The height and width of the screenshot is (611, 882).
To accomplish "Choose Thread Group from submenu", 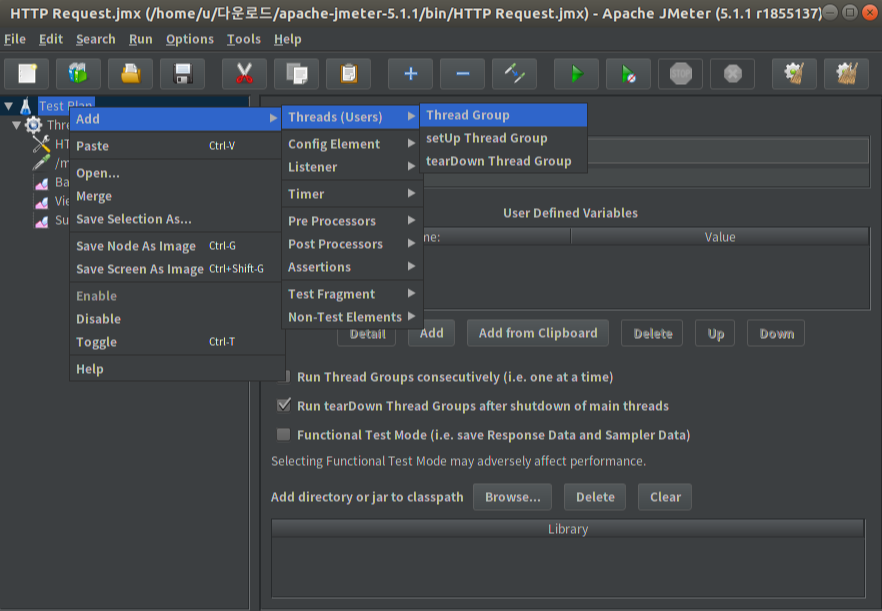I will (503, 115).
